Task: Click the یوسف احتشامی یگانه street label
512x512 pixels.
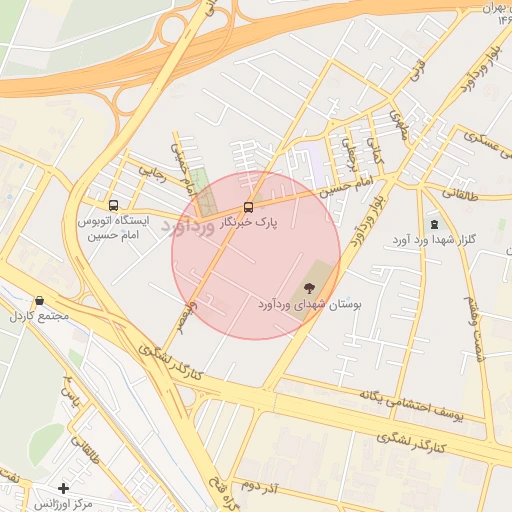Action: 411,405
